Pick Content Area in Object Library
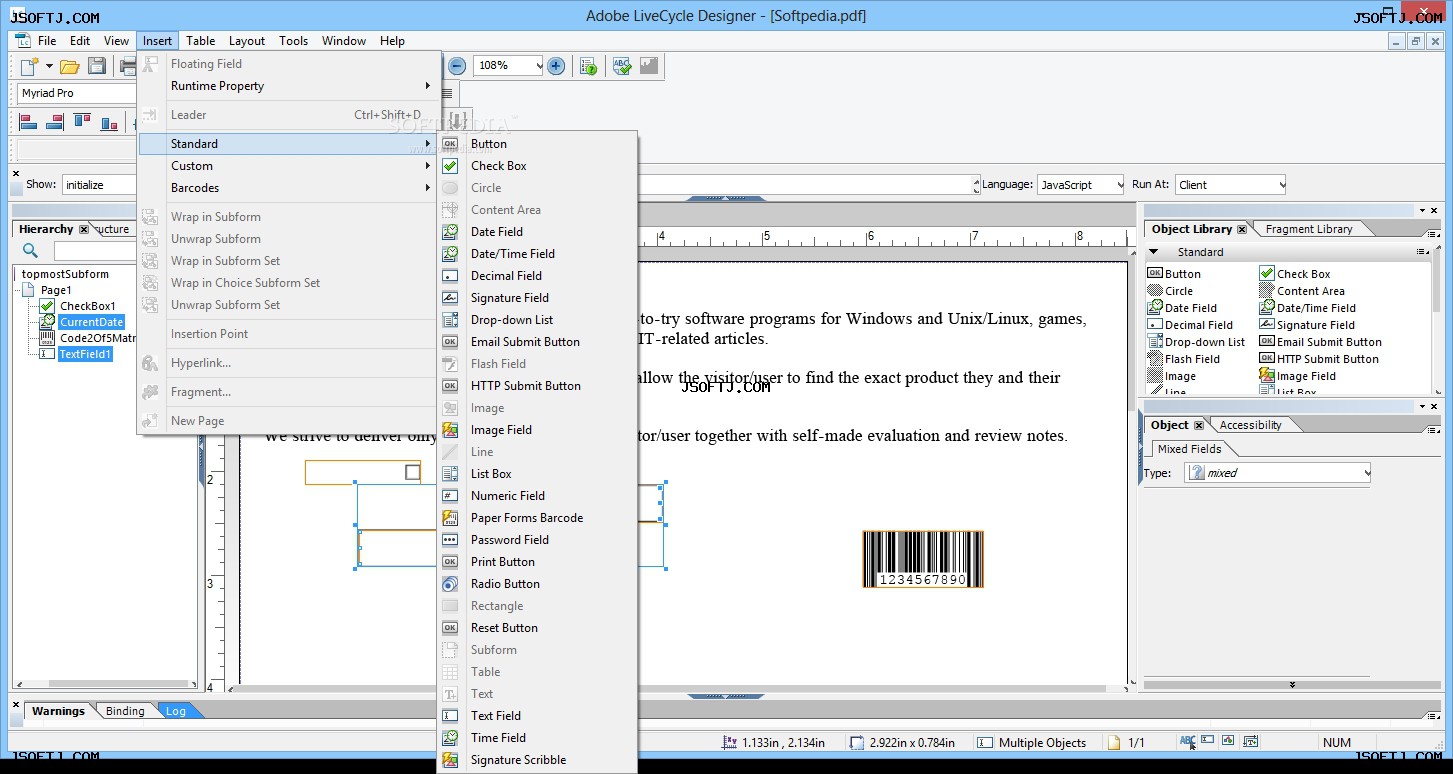The height and width of the screenshot is (774, 1453). click(1302, 291)
